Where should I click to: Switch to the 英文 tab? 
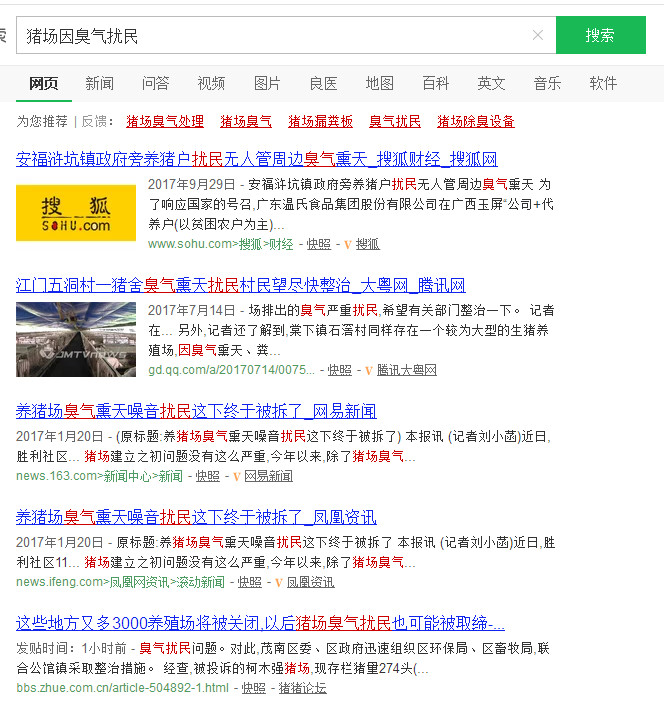point(491,83)
